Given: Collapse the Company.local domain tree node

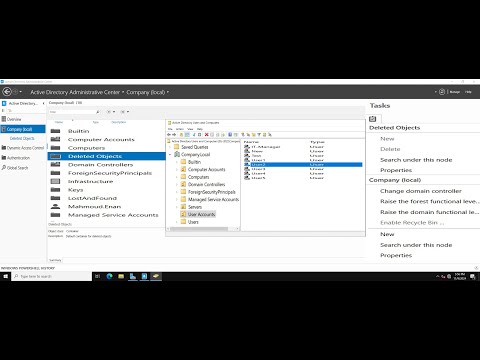Looking at the screenshot, I should [x=170, y=155].
